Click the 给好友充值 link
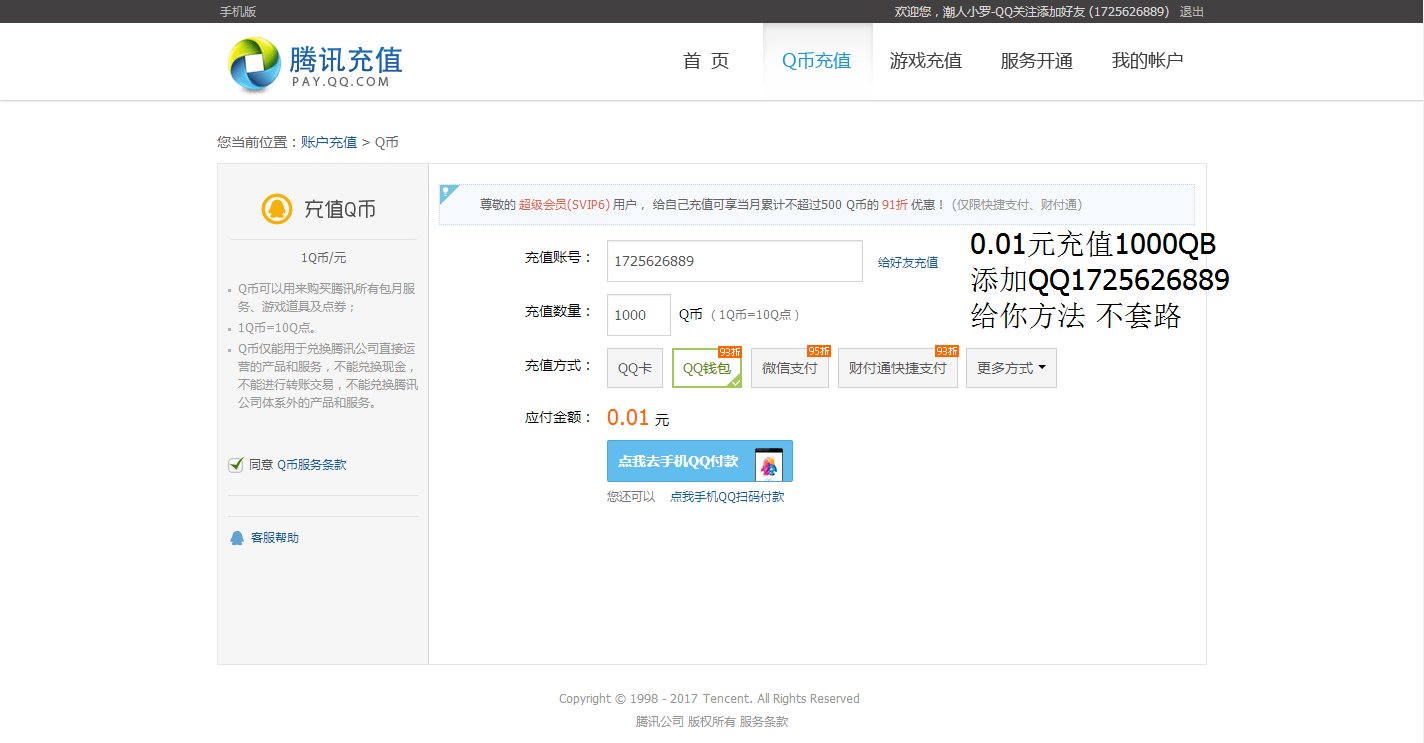The height and width of the screenshot is (743, 1424). point(908,262)
